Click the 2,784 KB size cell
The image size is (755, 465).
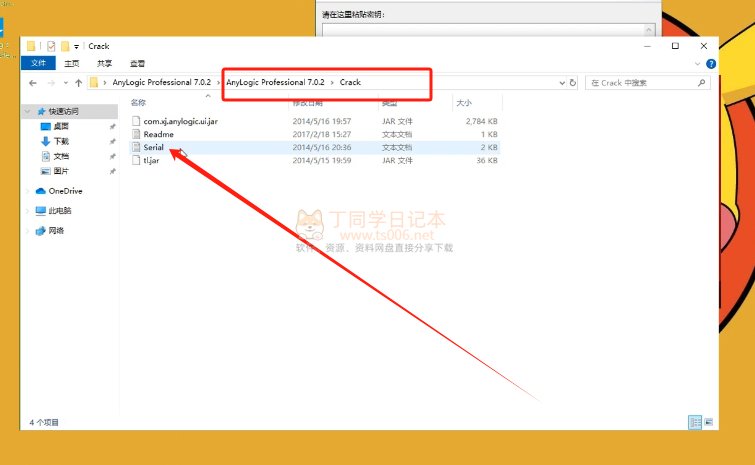click(482, 121)
